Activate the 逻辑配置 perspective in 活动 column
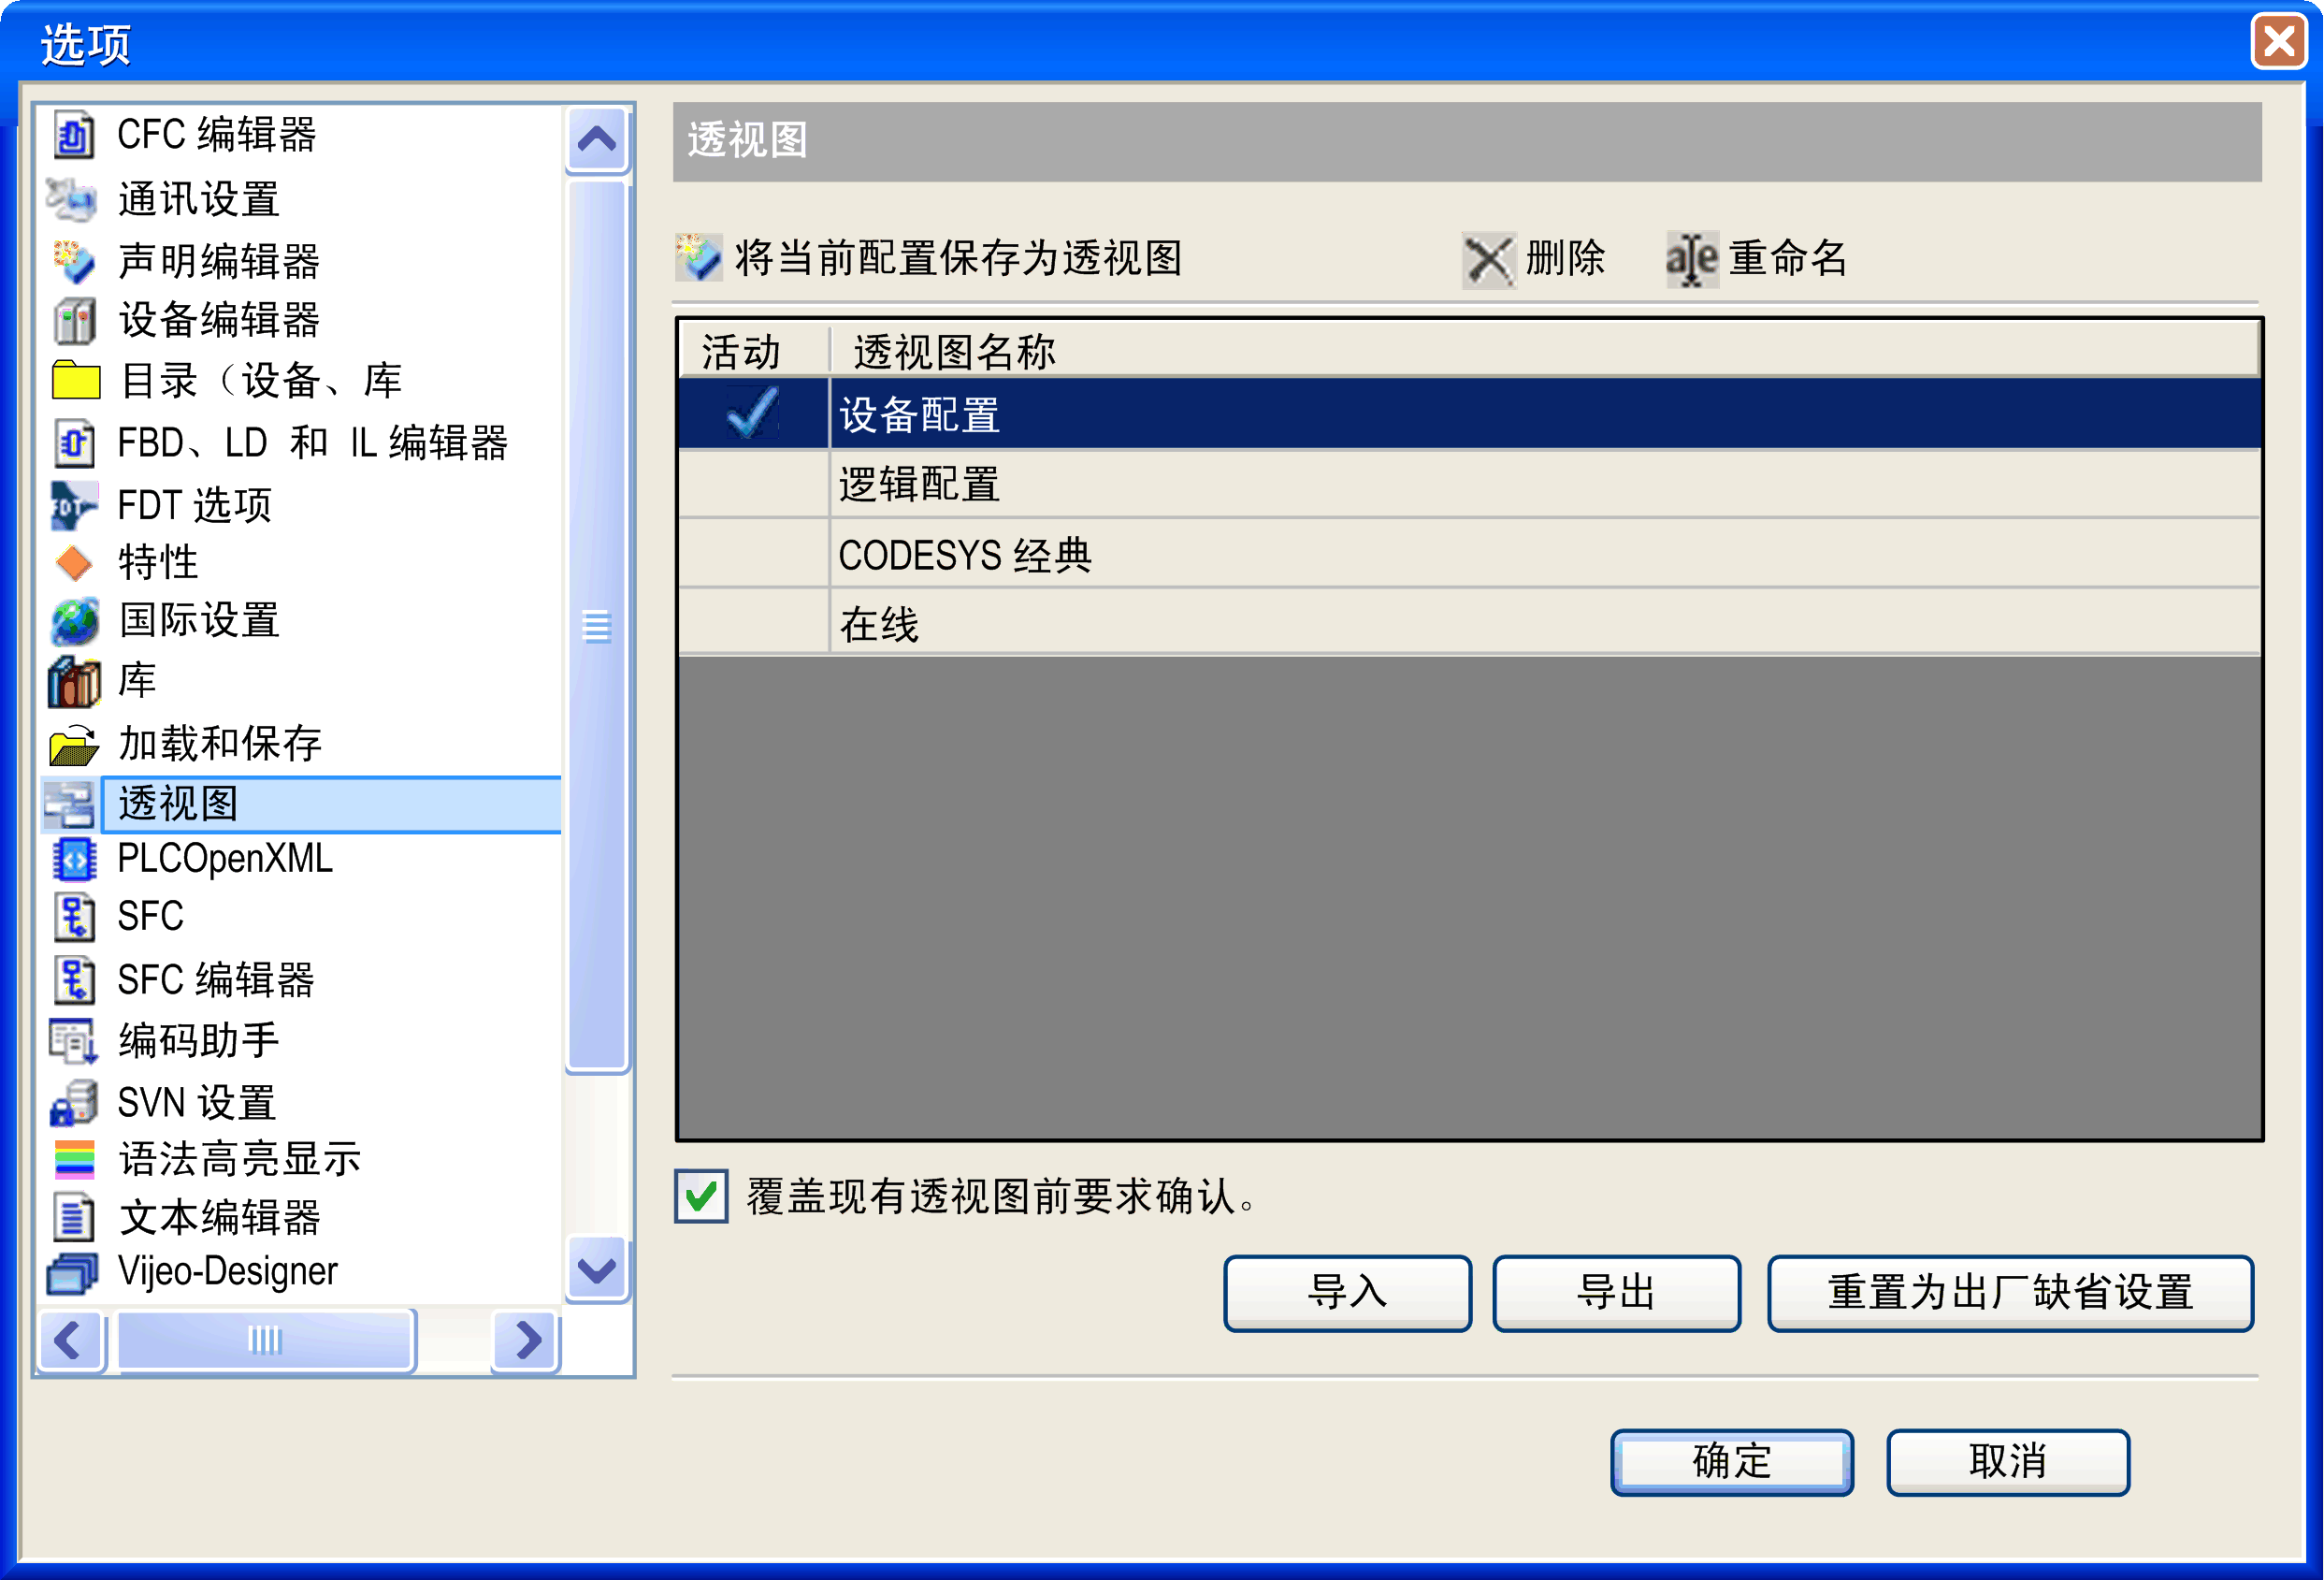 (x=754, y=484)
